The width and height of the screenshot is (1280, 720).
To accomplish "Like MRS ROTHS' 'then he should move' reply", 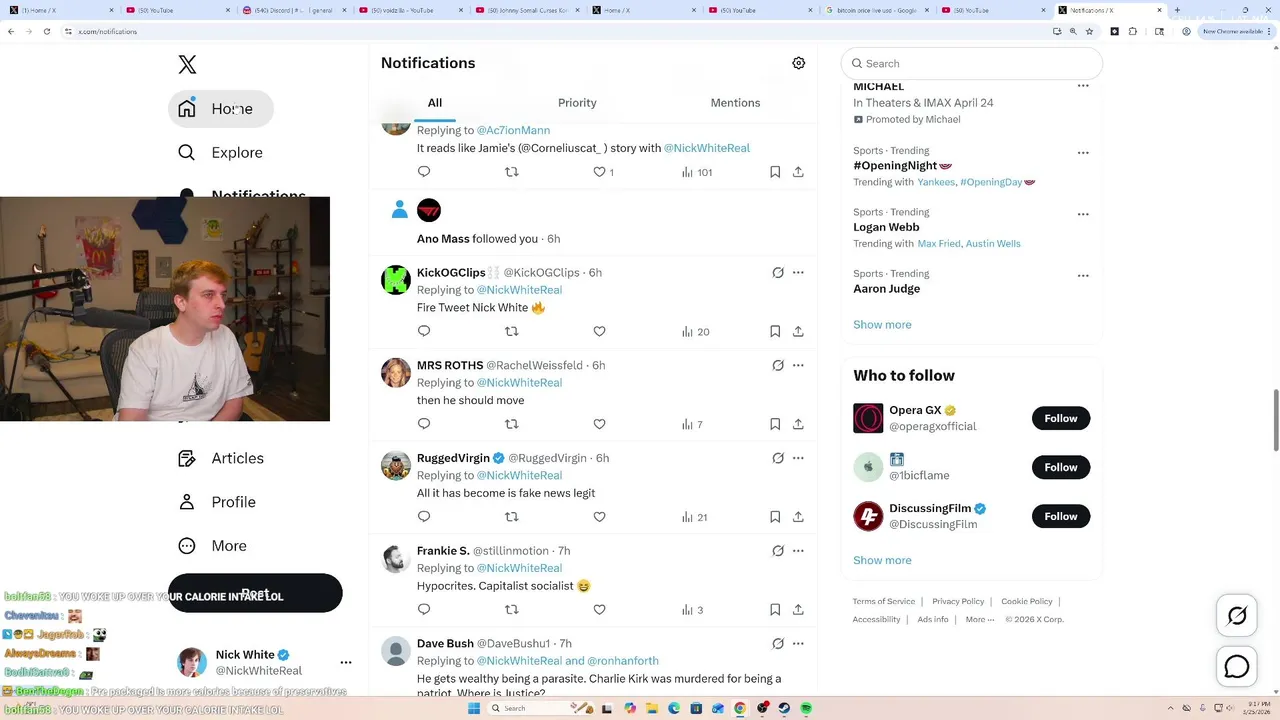I will click(x=599, y=424).
